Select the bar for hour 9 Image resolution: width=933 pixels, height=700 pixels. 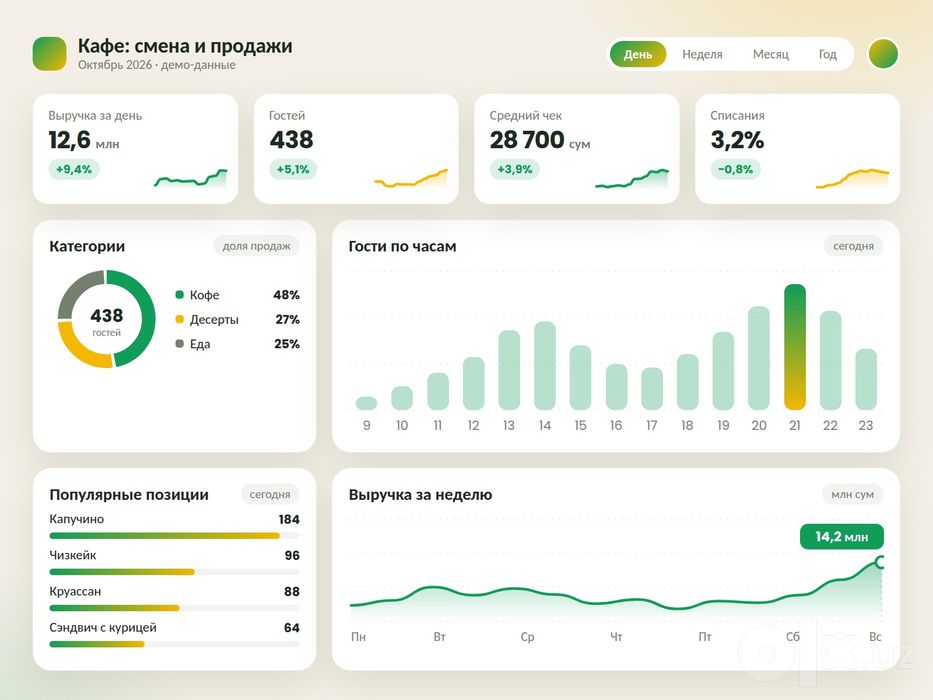[x=367, y=403]
